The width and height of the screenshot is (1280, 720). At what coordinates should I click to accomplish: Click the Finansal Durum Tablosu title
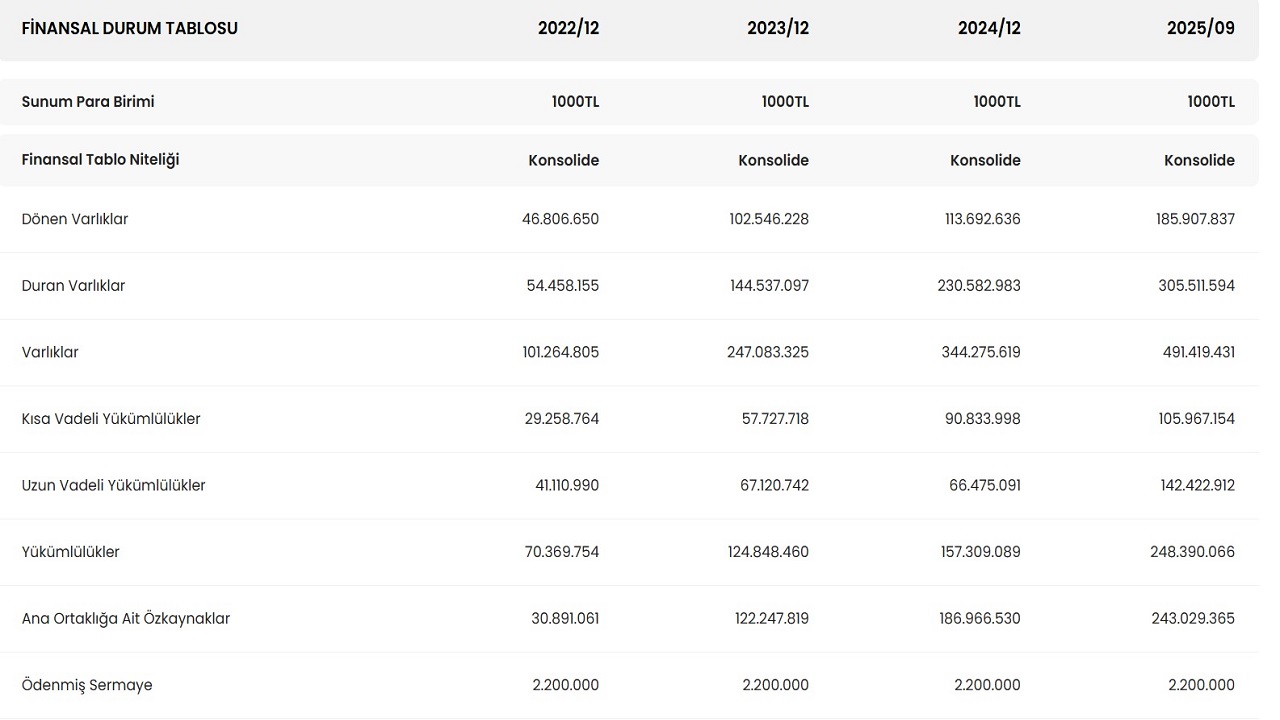coord(130,28)
